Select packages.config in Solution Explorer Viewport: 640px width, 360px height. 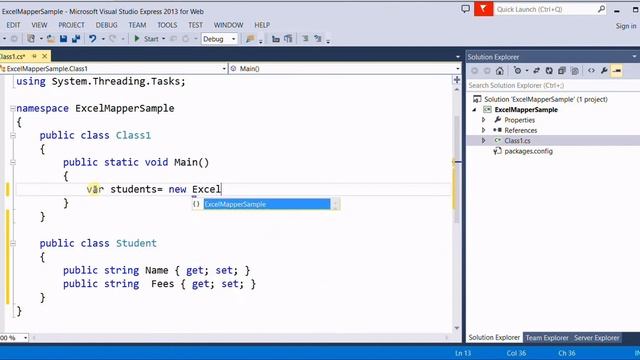click(x=528, y=151)
